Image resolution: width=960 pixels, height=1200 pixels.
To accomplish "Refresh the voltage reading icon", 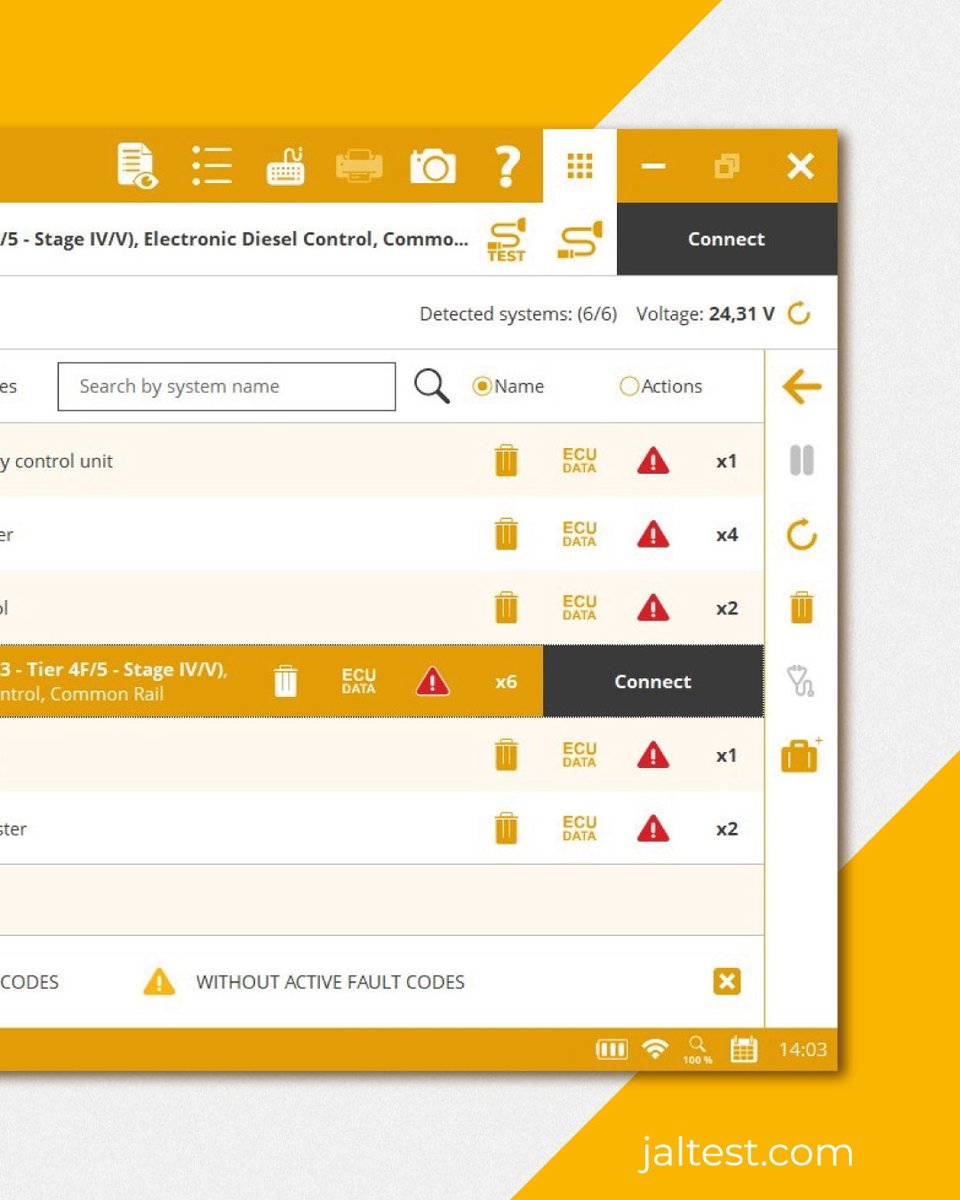I will tap(798, 314).
